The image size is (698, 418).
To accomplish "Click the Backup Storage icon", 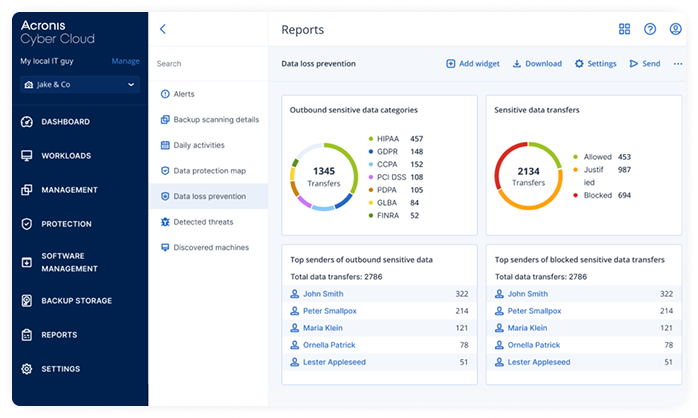I will click(x=25, y=301).
